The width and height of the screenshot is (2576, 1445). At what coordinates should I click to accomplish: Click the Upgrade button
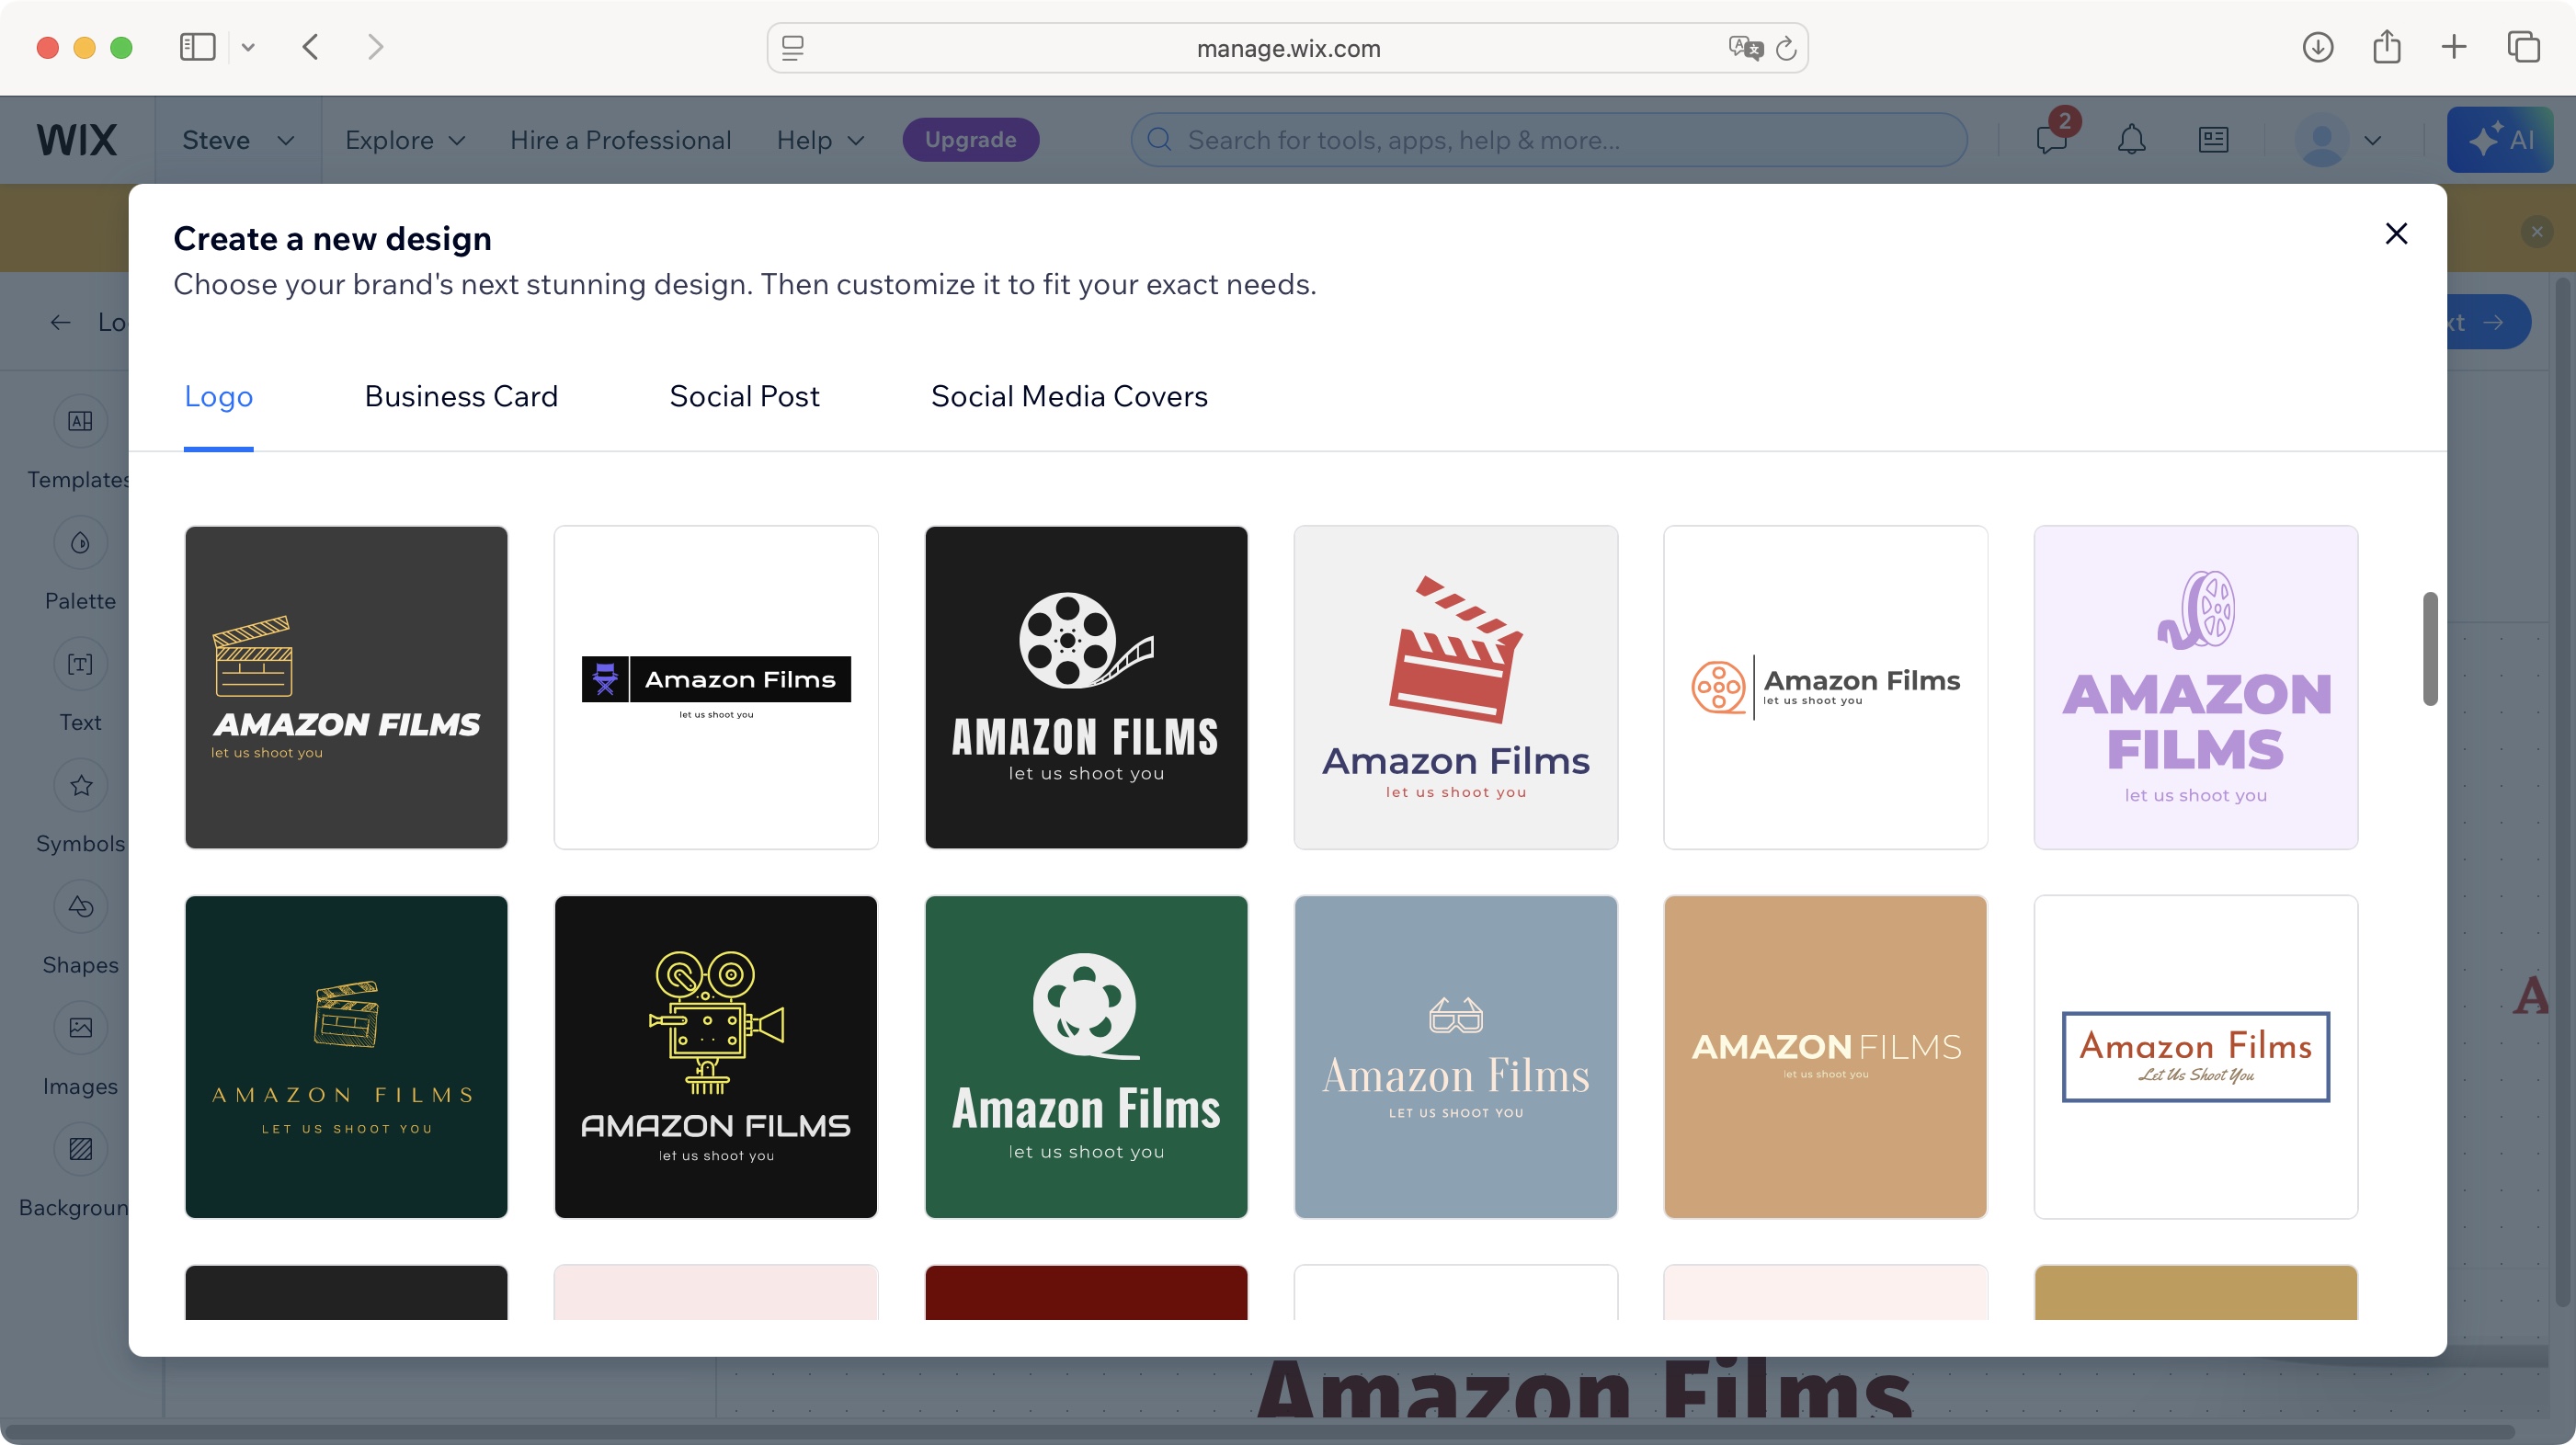(970, 140)
